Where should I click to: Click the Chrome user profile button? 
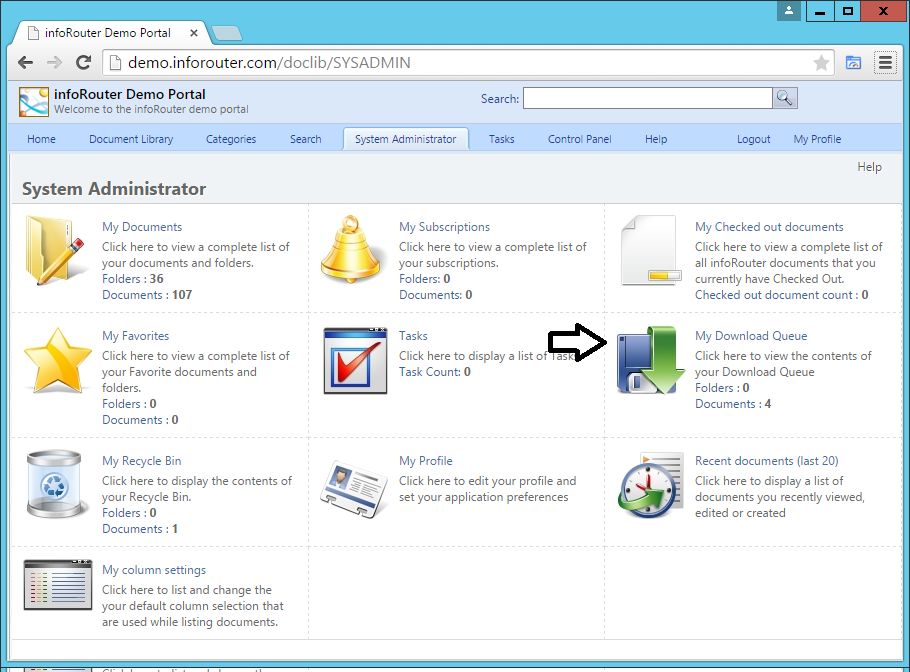click(789, 10)
